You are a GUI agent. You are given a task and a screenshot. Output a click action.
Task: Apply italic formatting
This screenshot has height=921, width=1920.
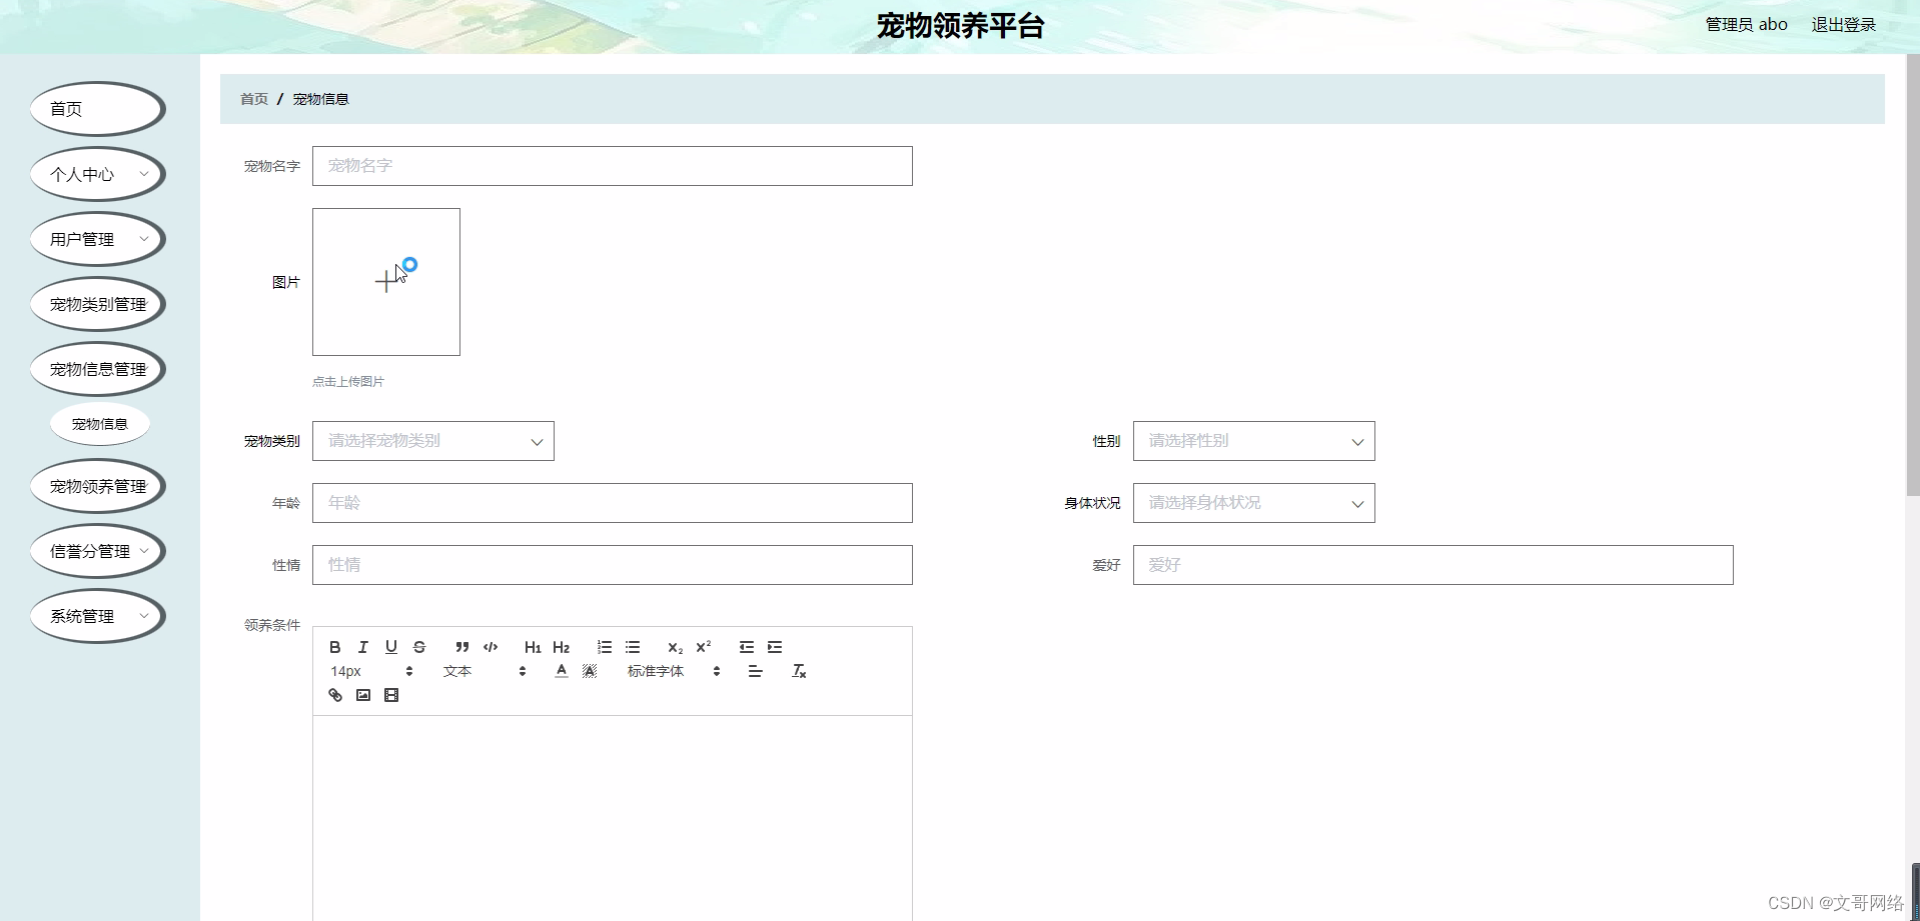pyautogui.click(x=363, y=647)
